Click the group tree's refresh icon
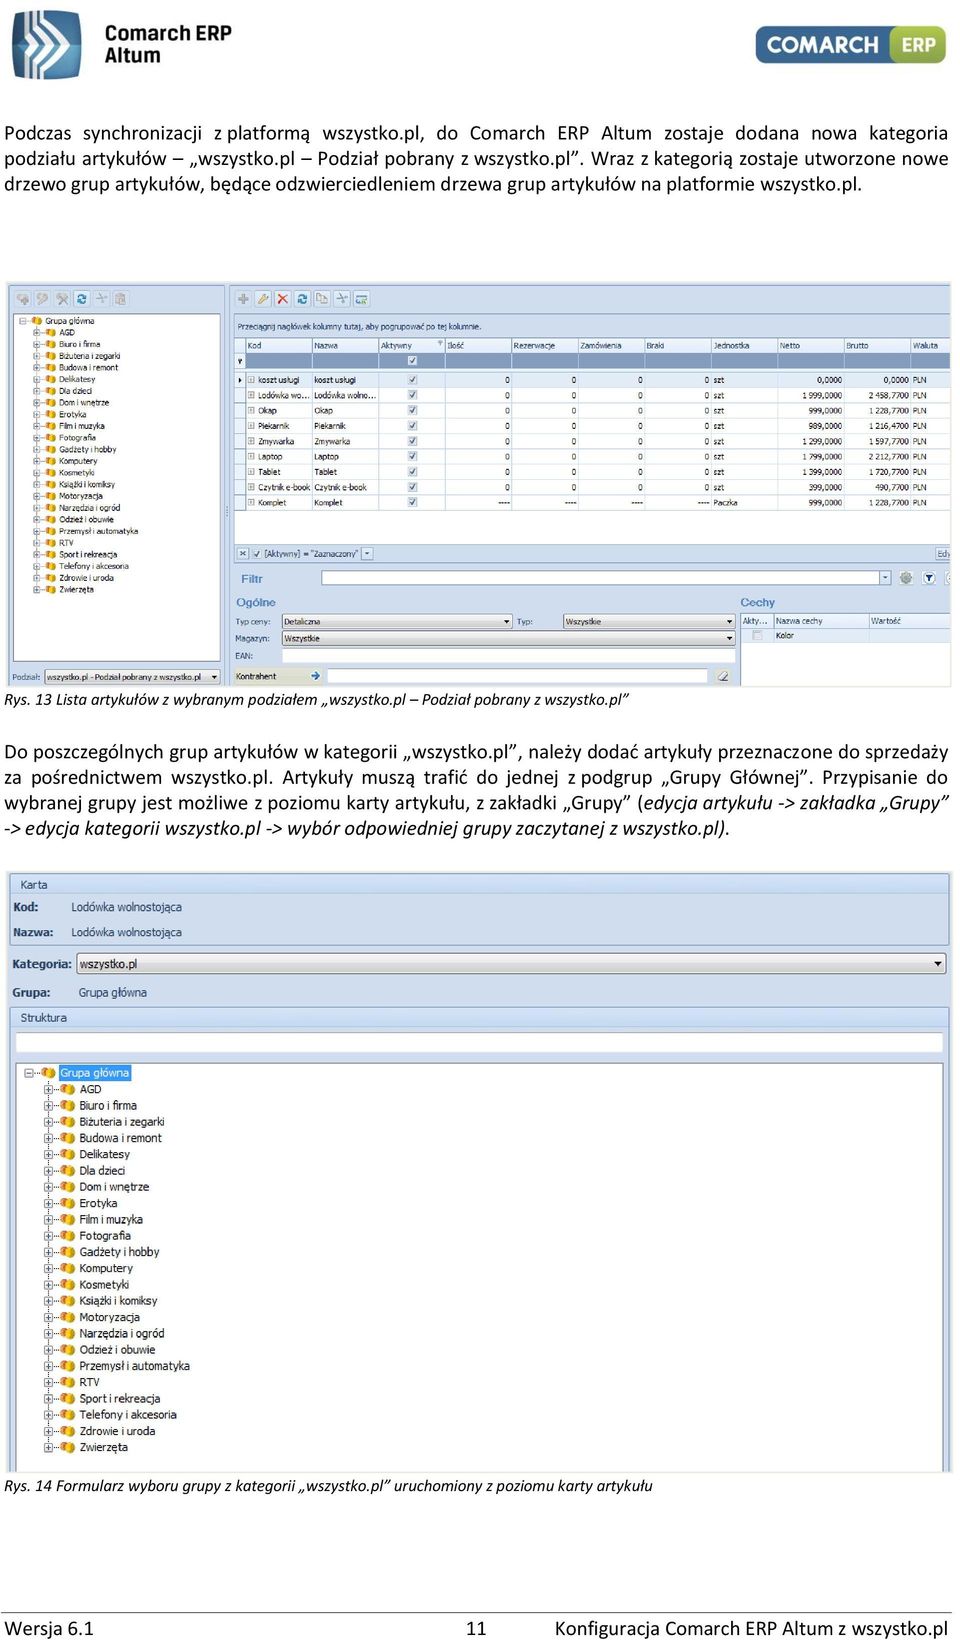Image resolution: width=960 pixels, height=1640 pixels. click(82, 299)
